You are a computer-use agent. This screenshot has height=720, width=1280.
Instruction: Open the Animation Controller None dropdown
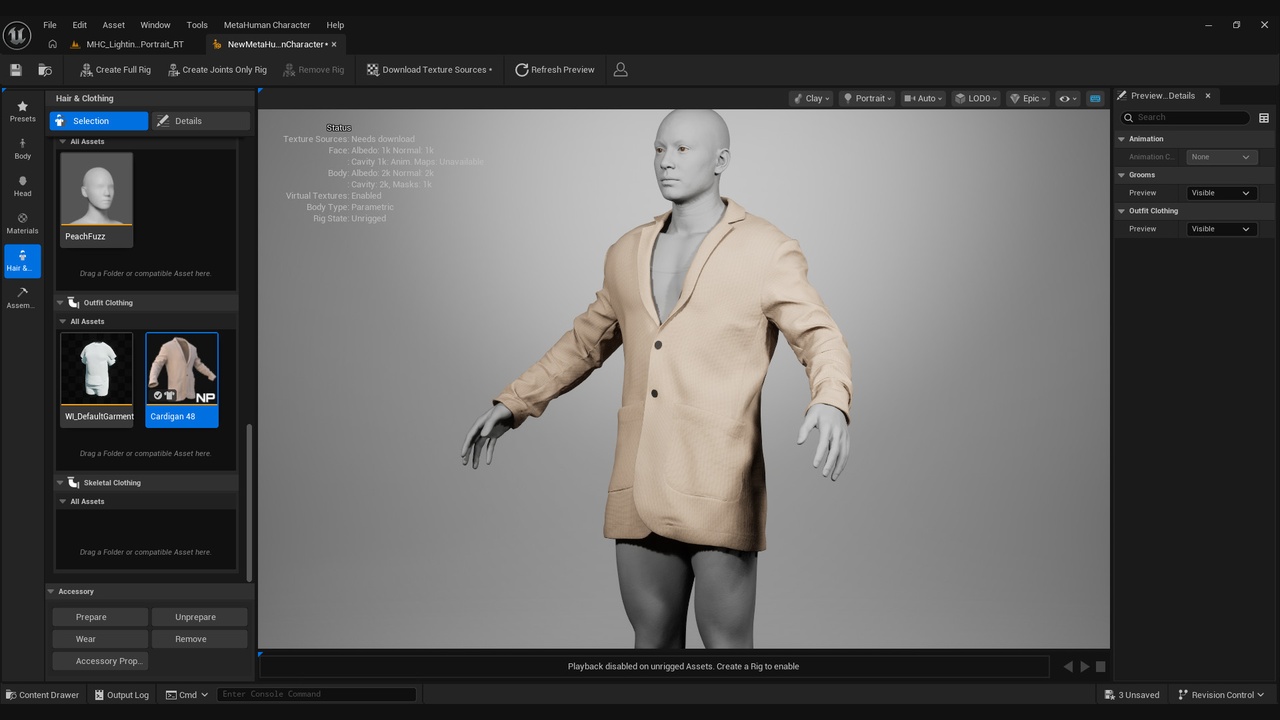tap(1221, 157)
